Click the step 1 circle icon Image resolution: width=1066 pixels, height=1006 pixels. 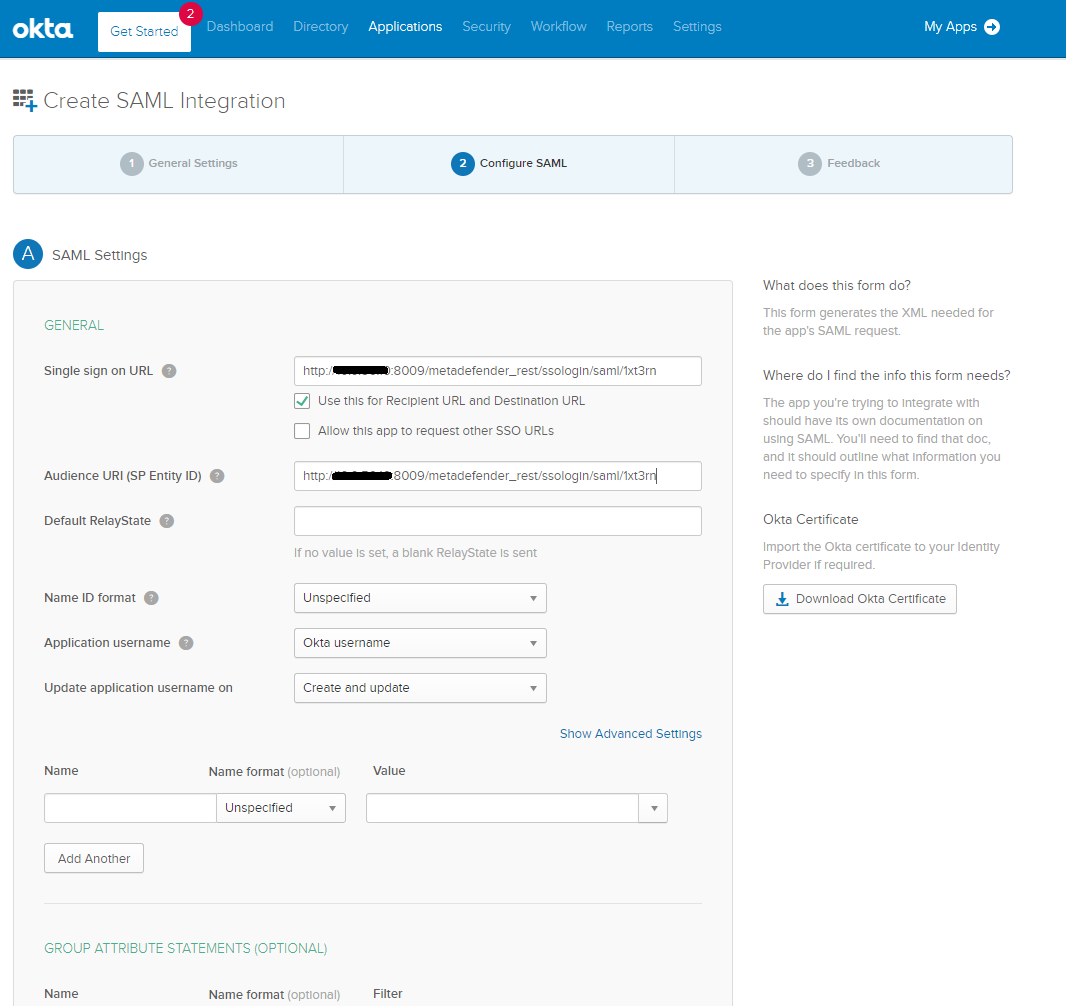click(132, 163)
